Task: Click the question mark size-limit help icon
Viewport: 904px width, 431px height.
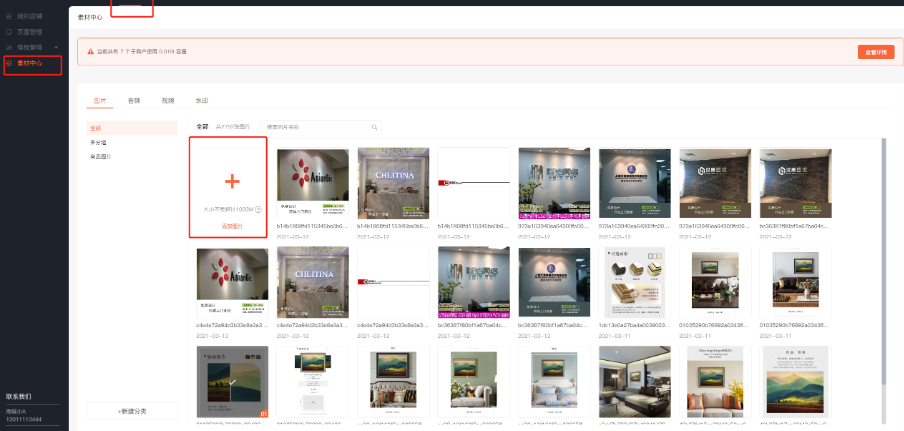Action: click(259, 209)
